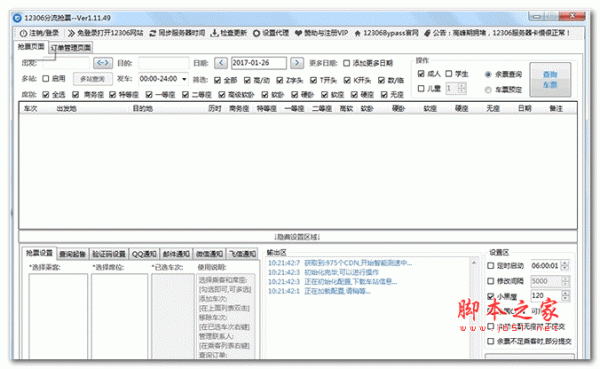Toggle the K开头 train filter checkbox
The width and height of the screenshot is (600, 369).
pyautogui.click(x=347, y=80)
